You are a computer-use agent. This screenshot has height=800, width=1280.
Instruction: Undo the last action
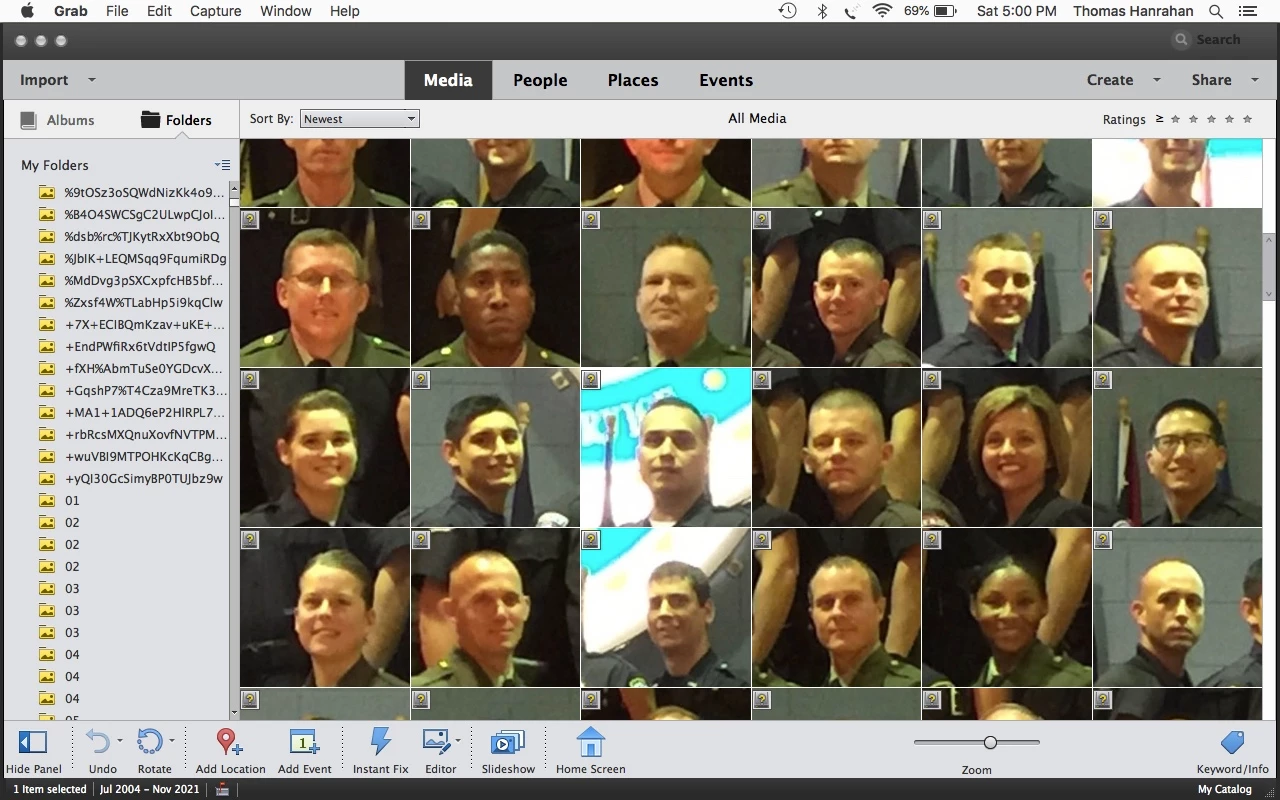pos(98,742)
